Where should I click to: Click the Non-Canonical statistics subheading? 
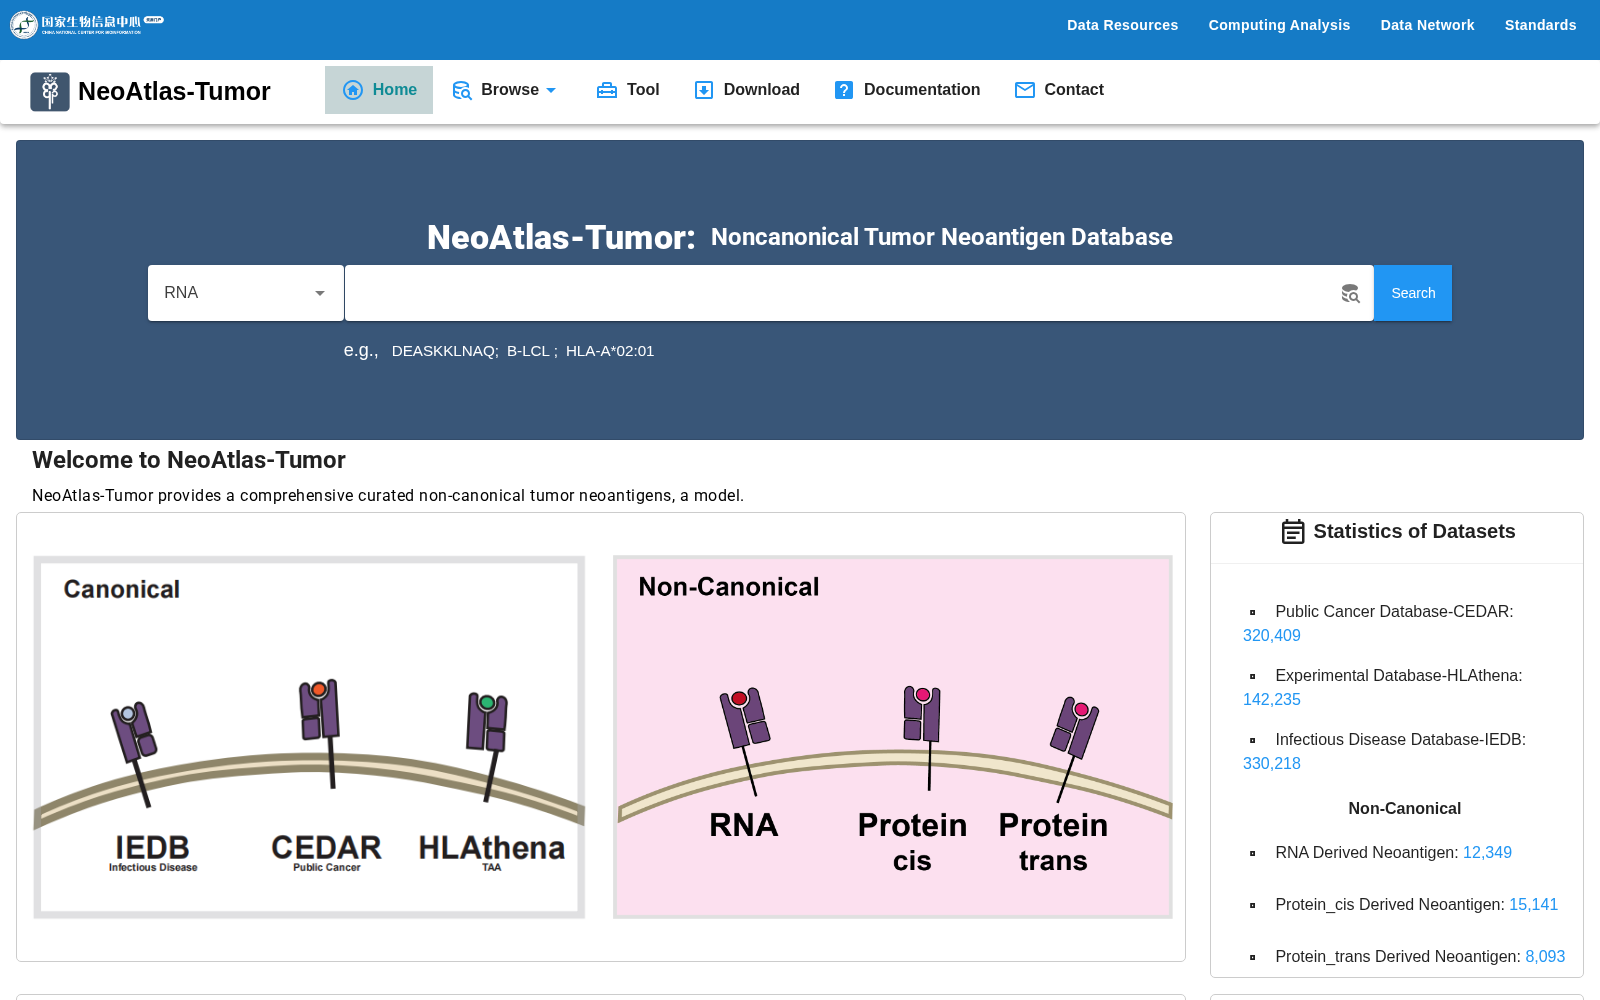coord(1404,809)
